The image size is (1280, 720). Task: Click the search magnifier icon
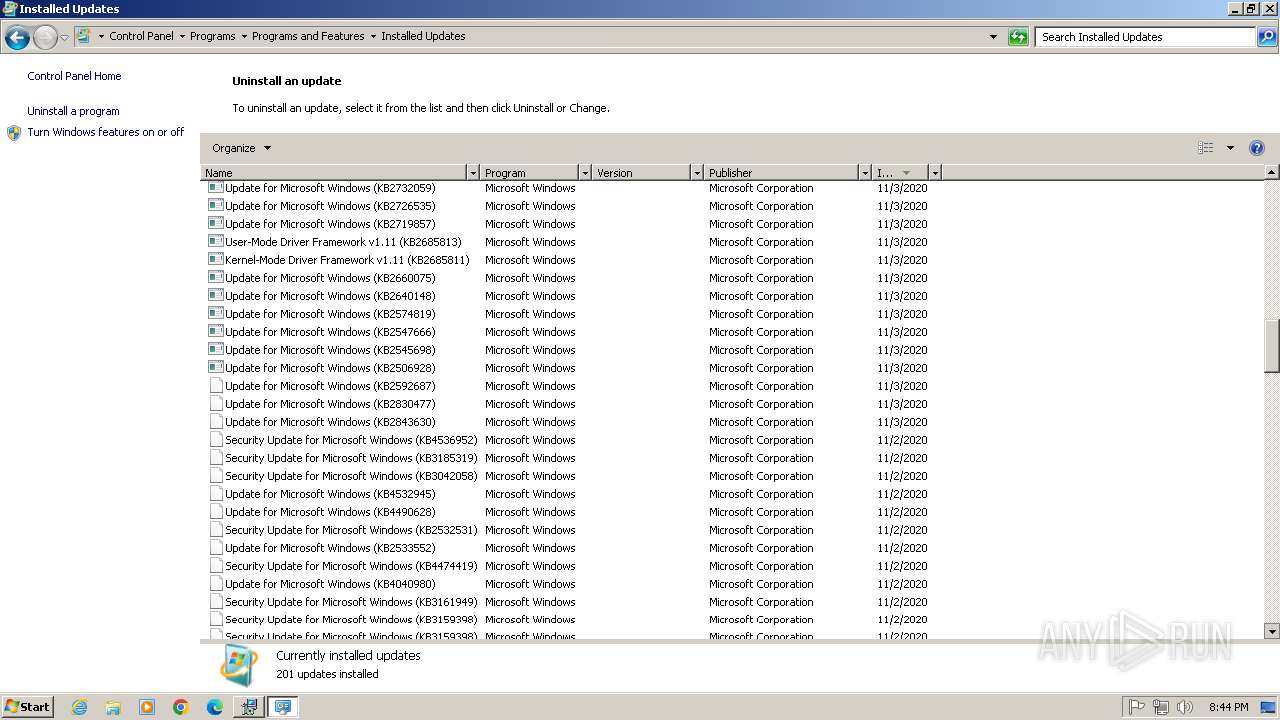click(x=1267, y=37)
